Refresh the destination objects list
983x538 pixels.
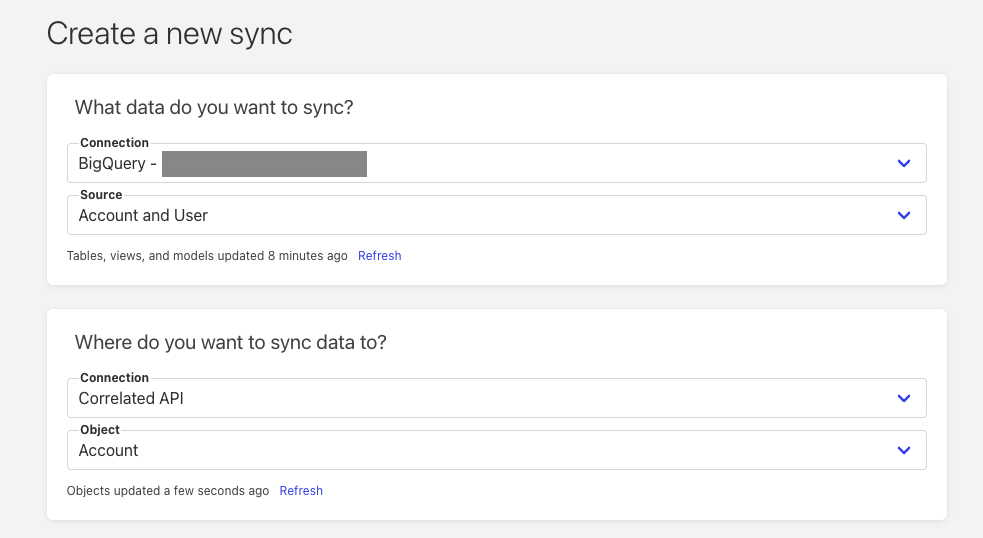pyautogui.click(x=301, y=491)
